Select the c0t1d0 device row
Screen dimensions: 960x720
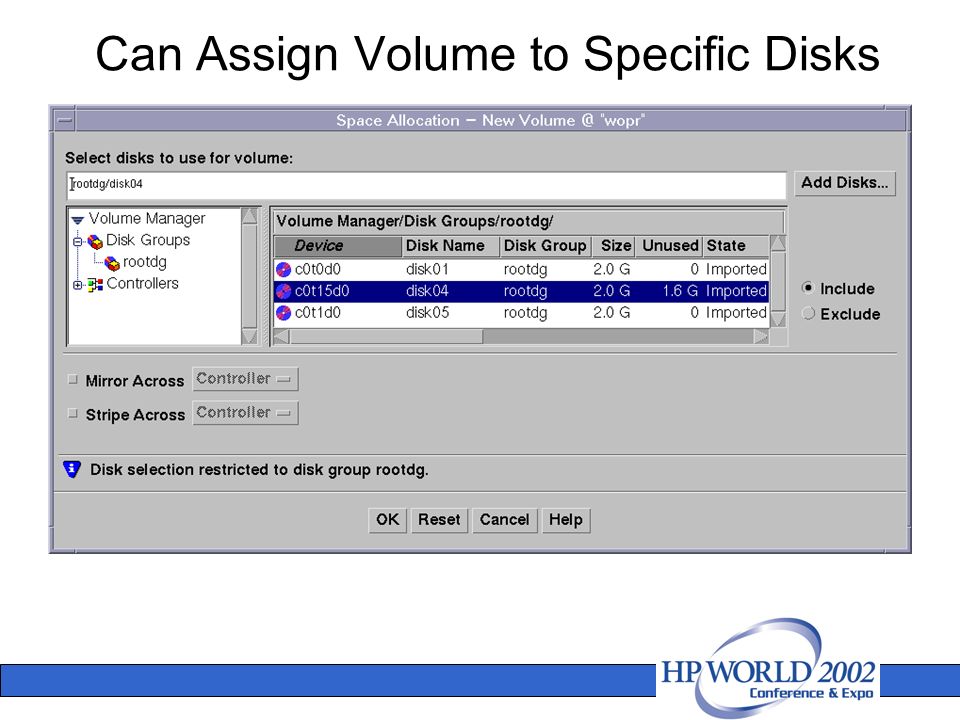click(521, 313)
